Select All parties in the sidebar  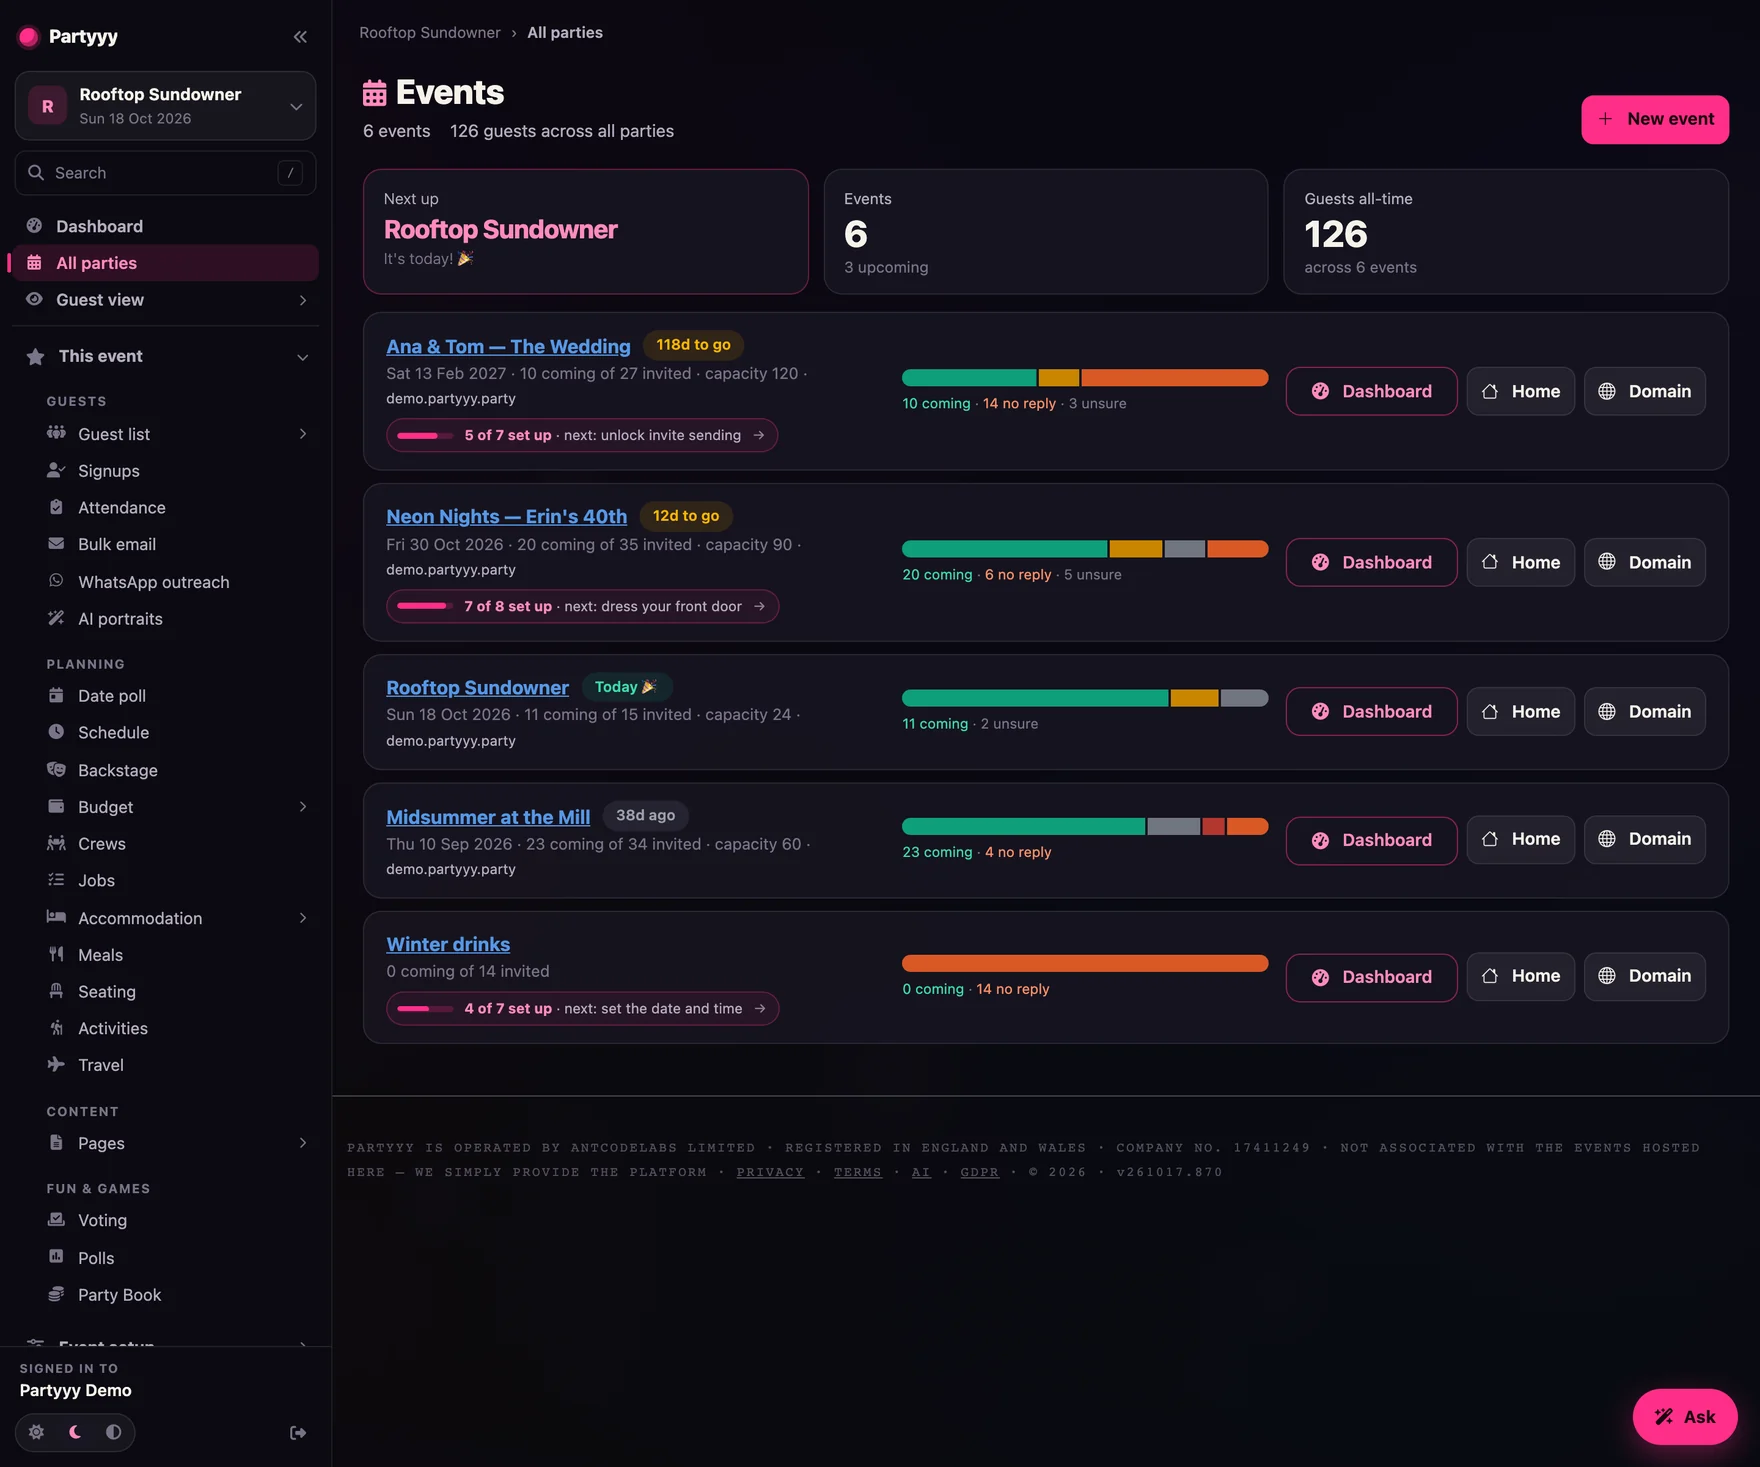(x=165, y=263)
